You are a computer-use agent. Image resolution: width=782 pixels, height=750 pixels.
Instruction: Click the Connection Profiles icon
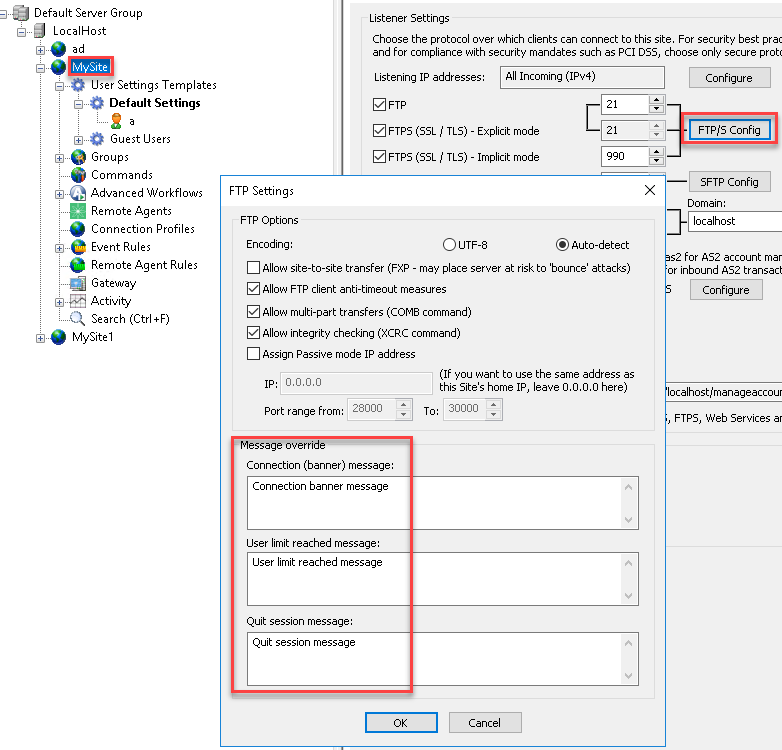[x=78, y=229]
